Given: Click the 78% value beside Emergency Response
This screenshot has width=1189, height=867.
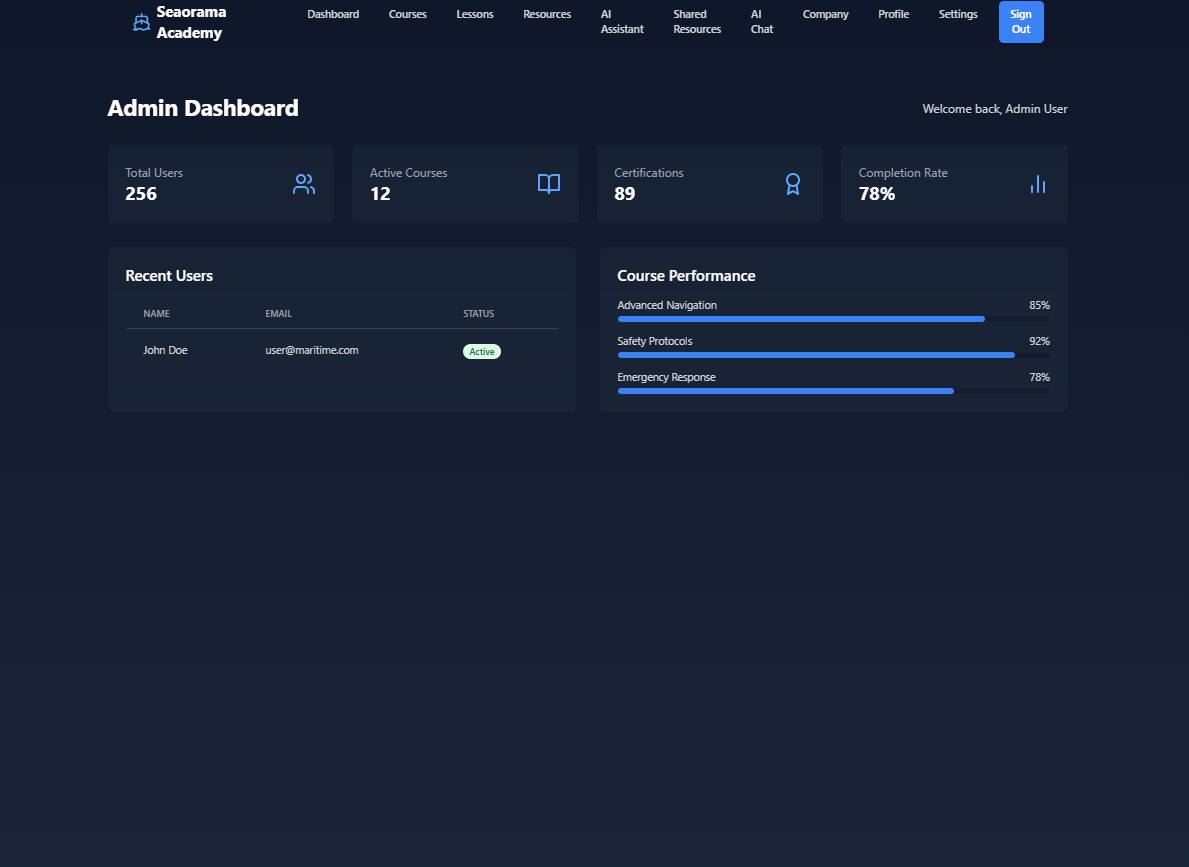Looking at the screenshot, I should tap(1040, 377).
